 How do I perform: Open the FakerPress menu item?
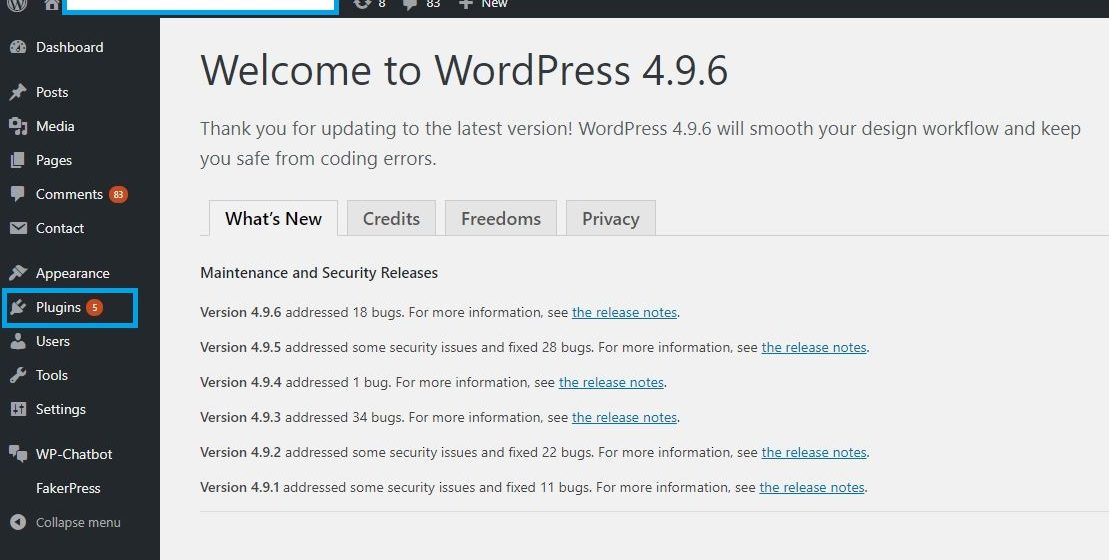[68, 489]
